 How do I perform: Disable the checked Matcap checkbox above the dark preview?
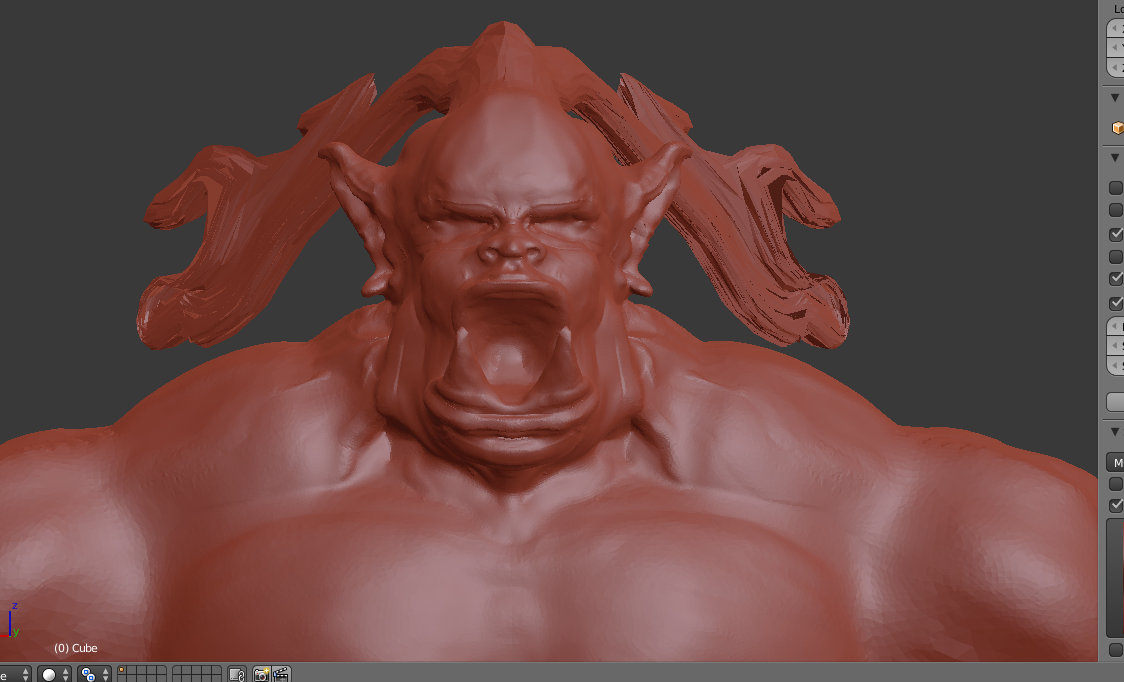tap(1116, 506)
